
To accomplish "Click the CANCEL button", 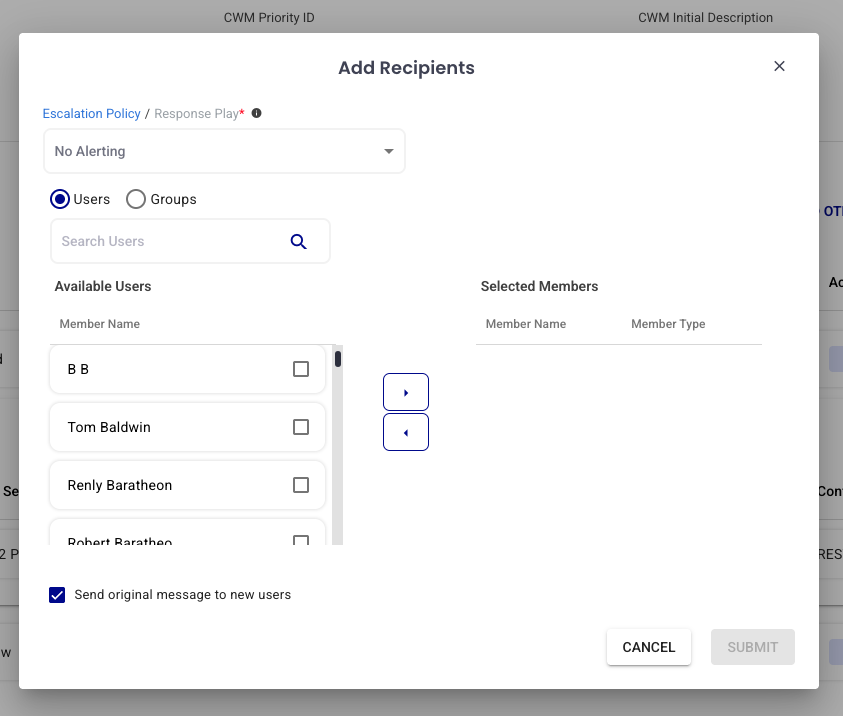I will [x=649, y=647].
